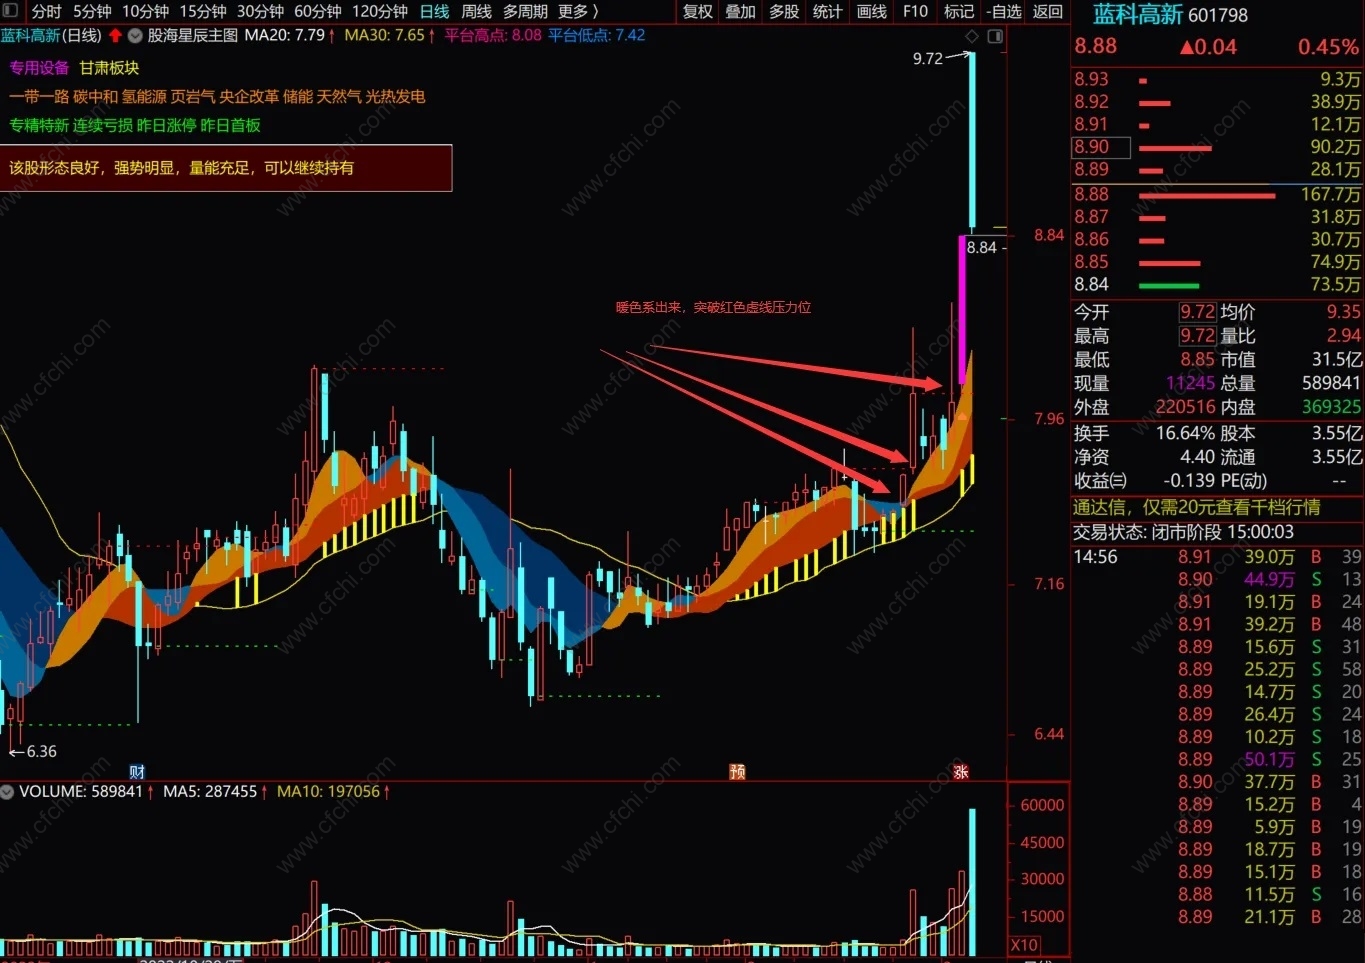
Task: Click the X10 scale label in volume pane
Action: [x=1024, y=945]
